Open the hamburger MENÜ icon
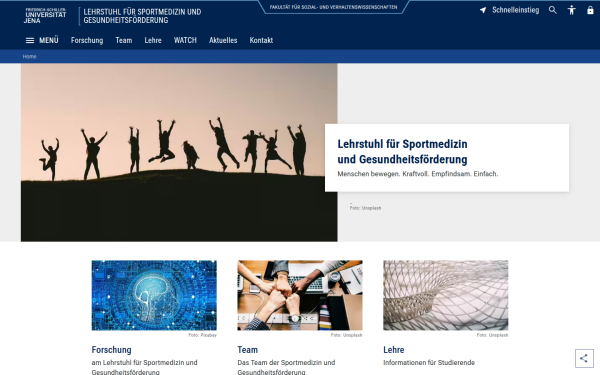The height and width of the screenshot is (375, 600). 30,40
